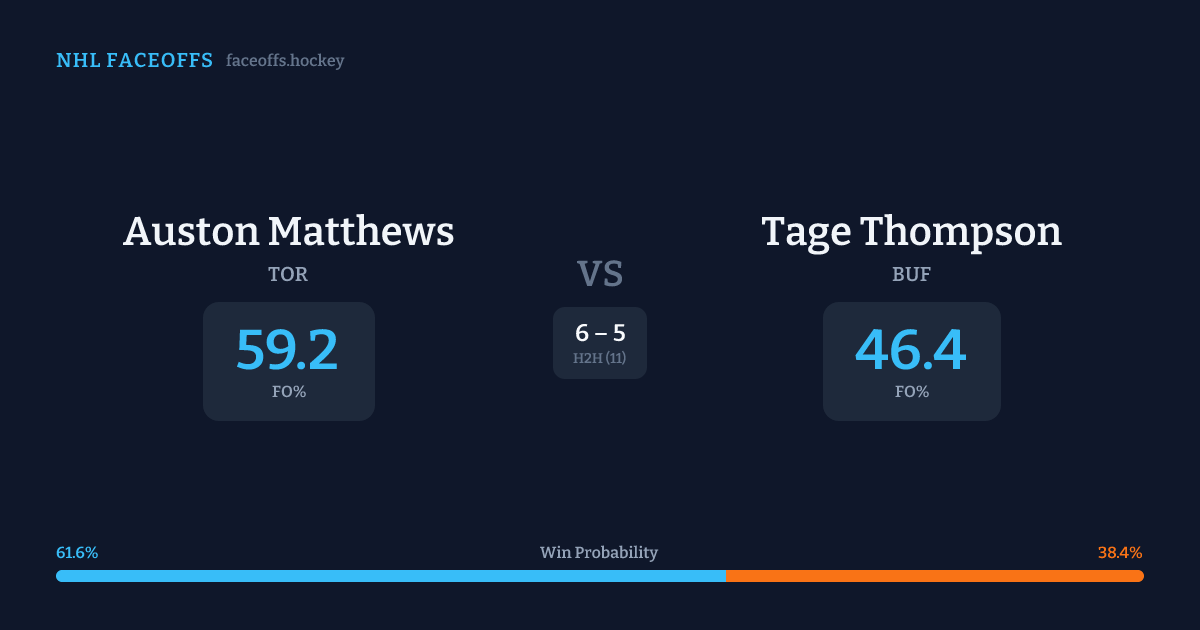Select the Tage Thompson player name
This screenshot has width=1200, height=630.
pos(911,232)
